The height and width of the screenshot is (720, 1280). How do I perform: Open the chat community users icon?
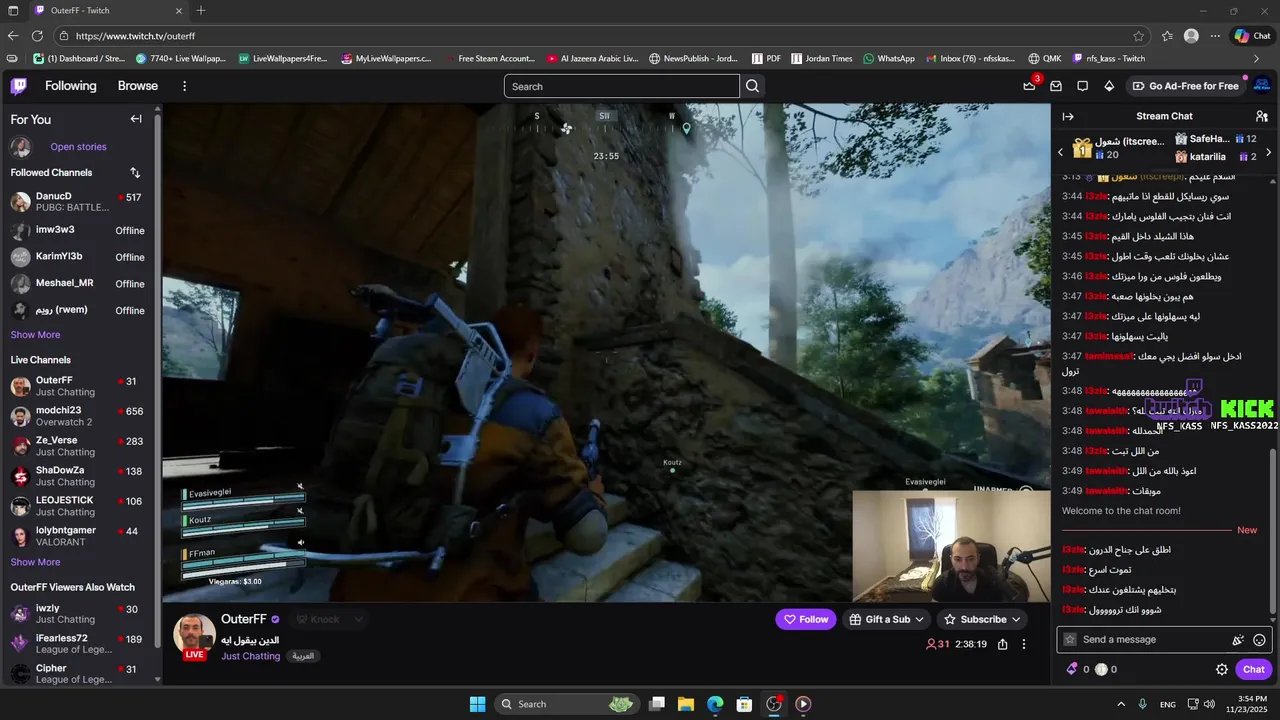pyautogui.click(x=1262, y=117)
